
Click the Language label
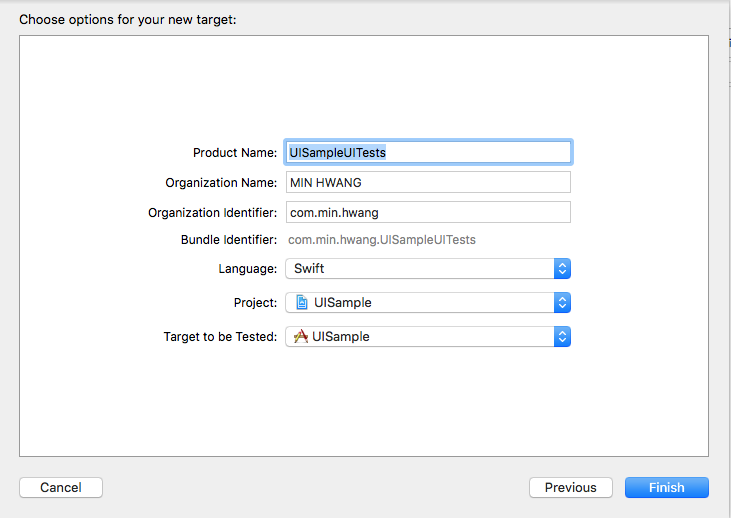248,269
